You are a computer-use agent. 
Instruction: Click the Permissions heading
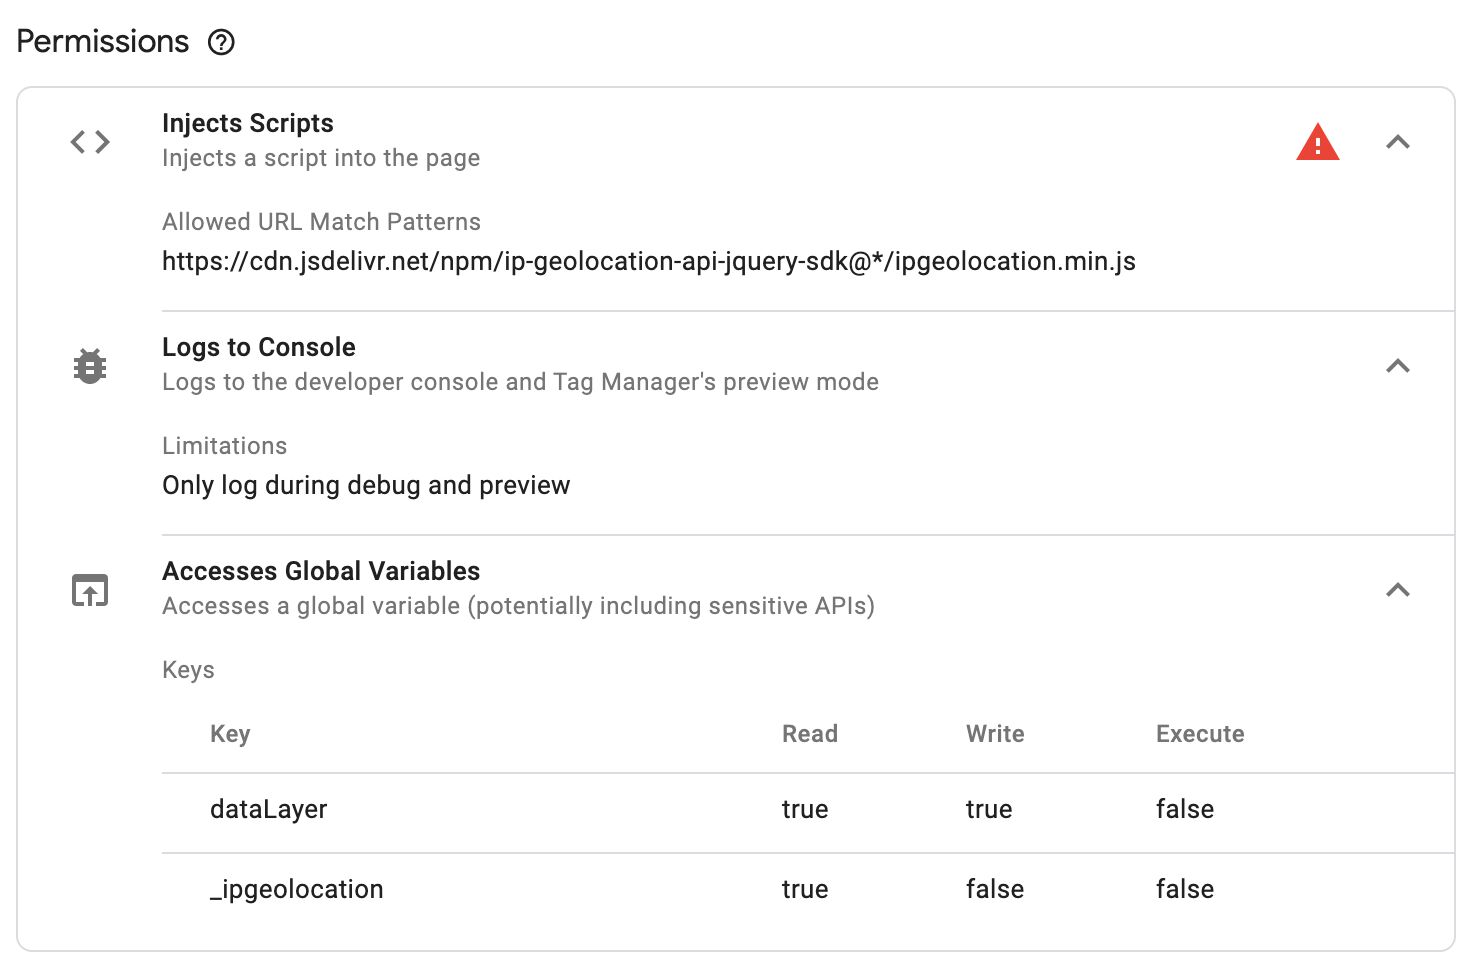(x=103, y=41)
